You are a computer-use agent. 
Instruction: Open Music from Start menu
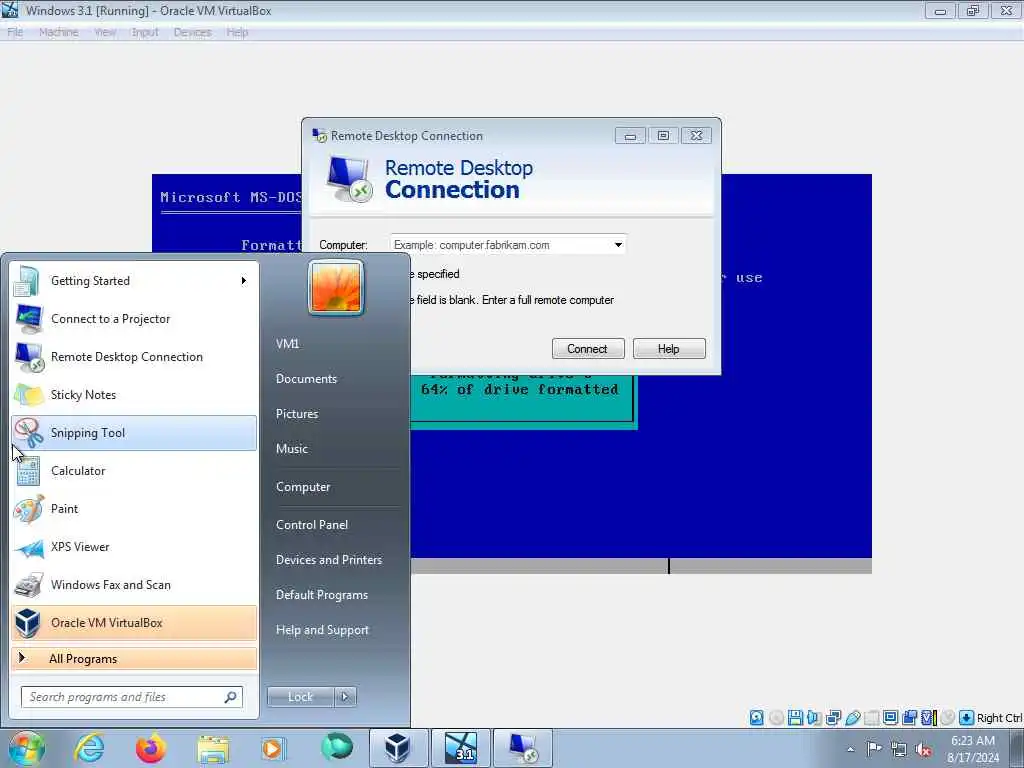click(x=292, y=449)
